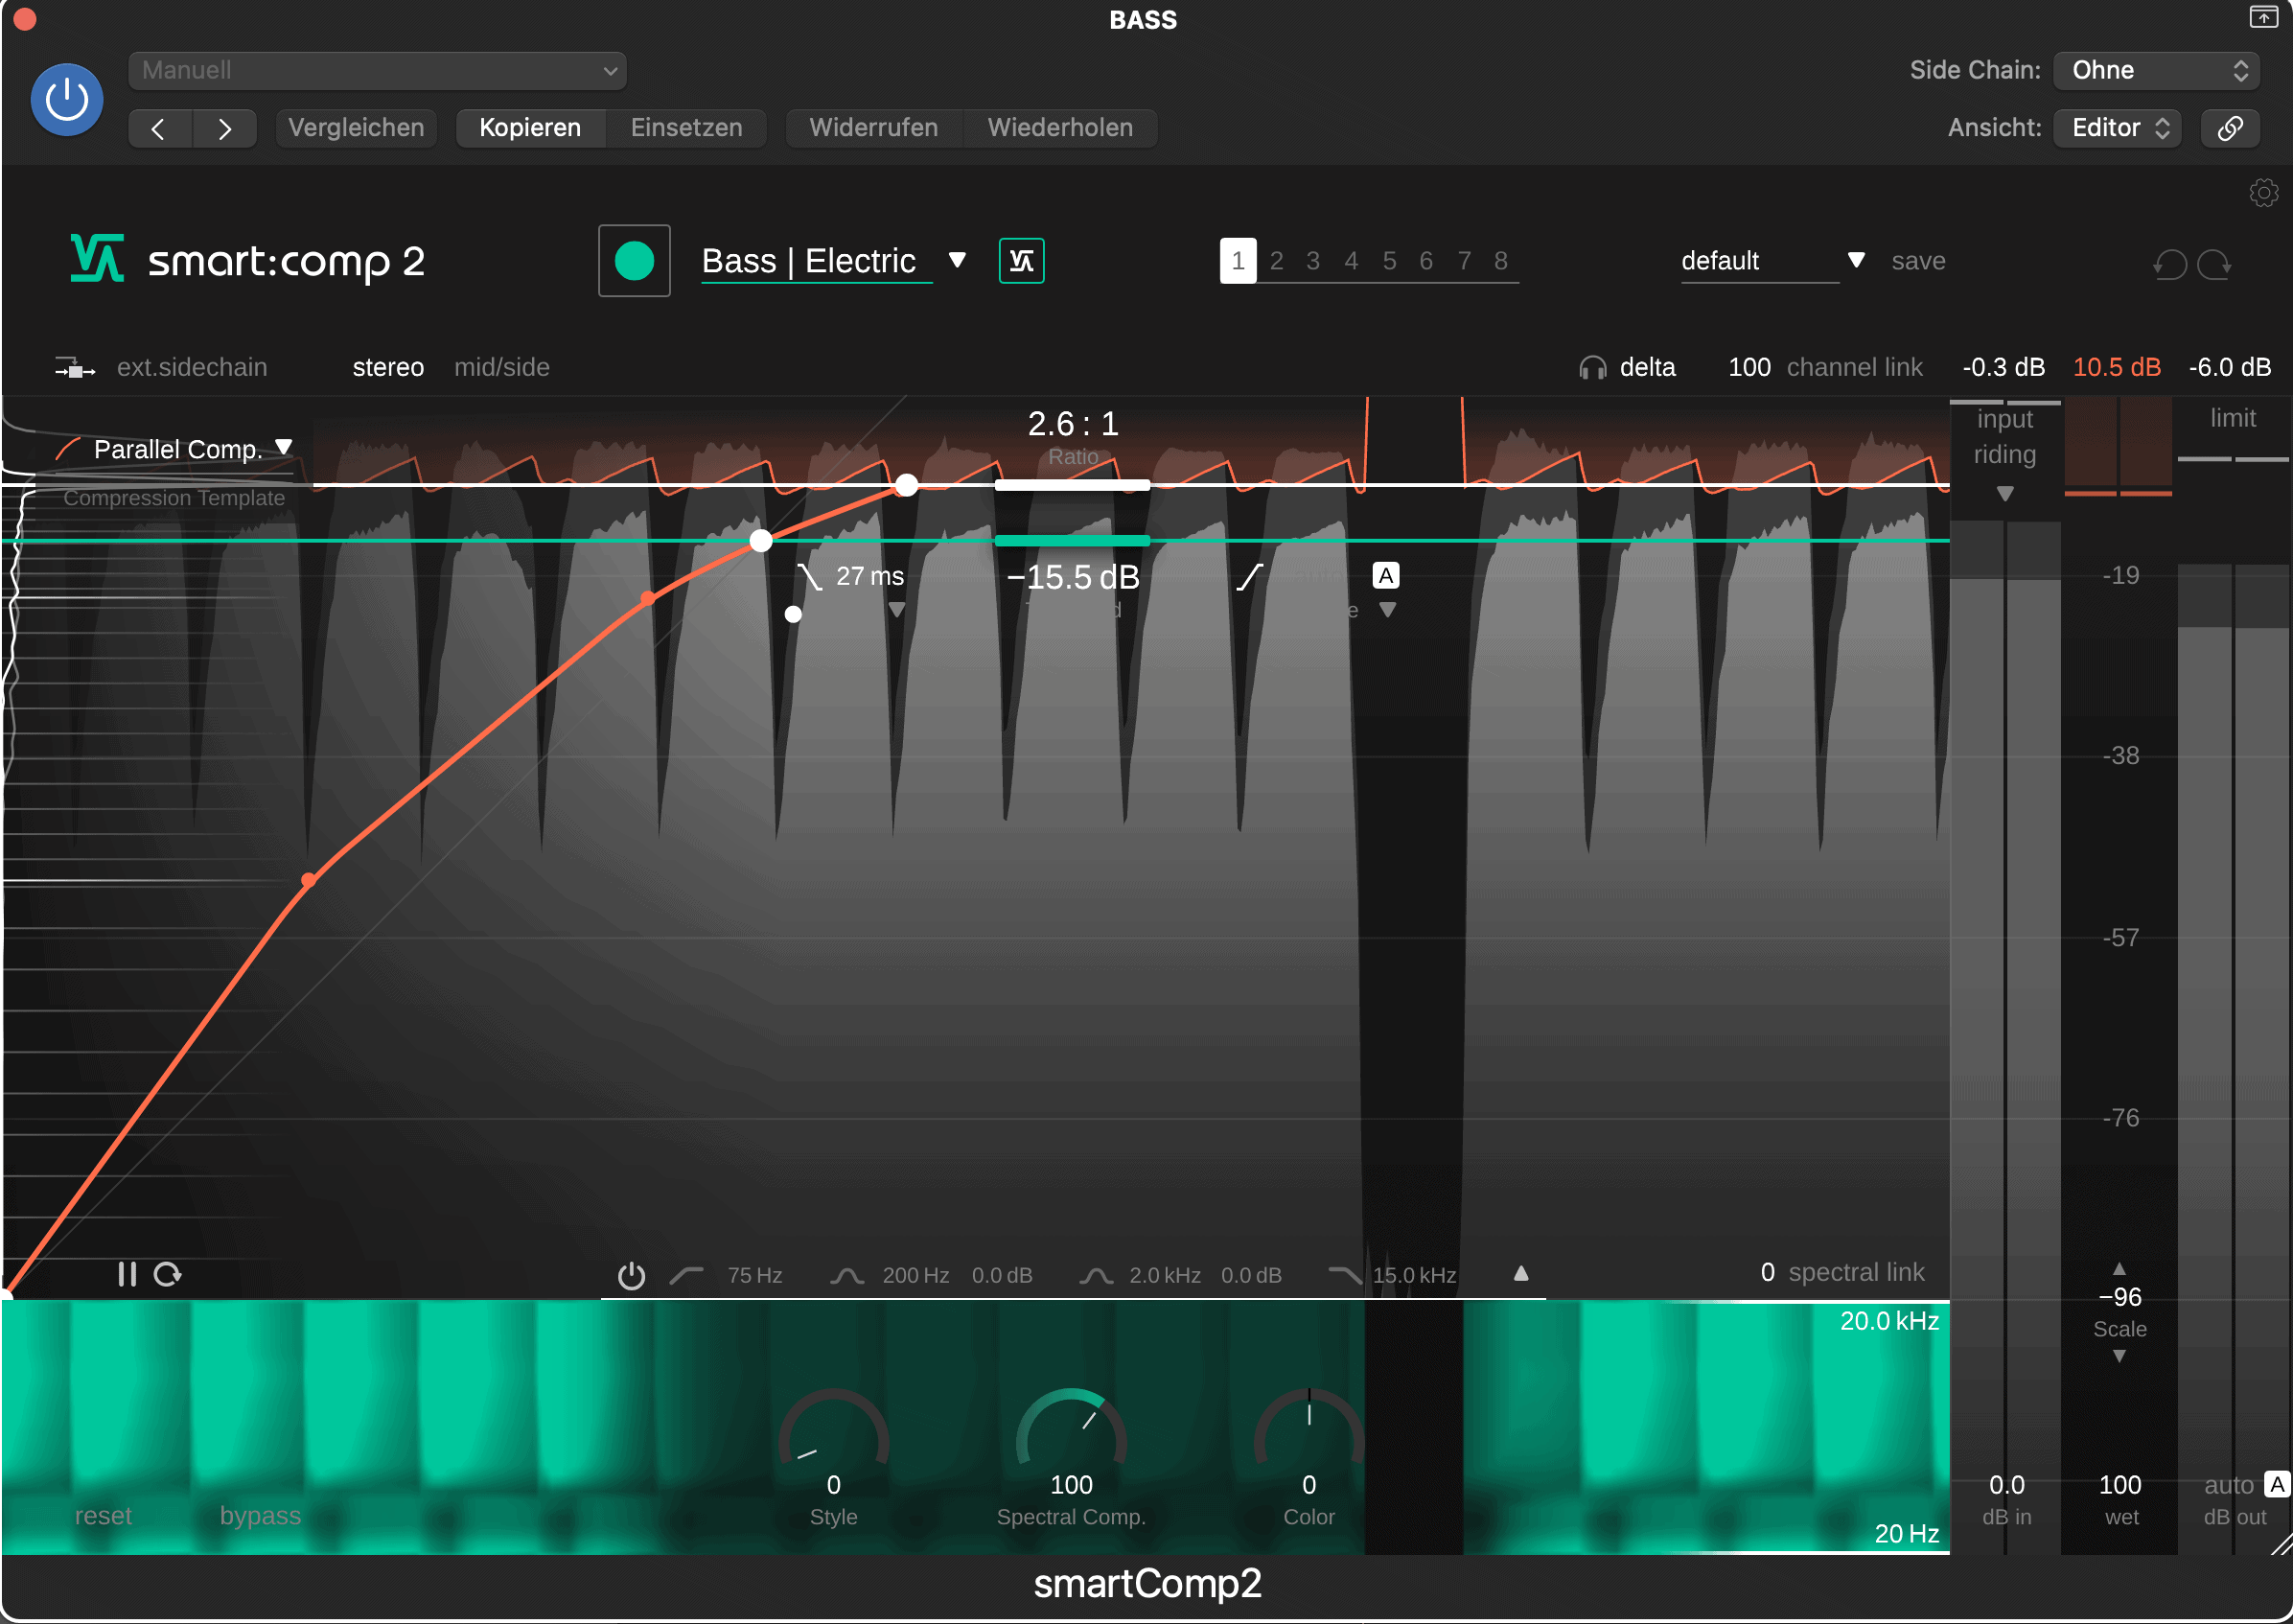Click the plugin undo arrow icon

tap(2169, 264)
